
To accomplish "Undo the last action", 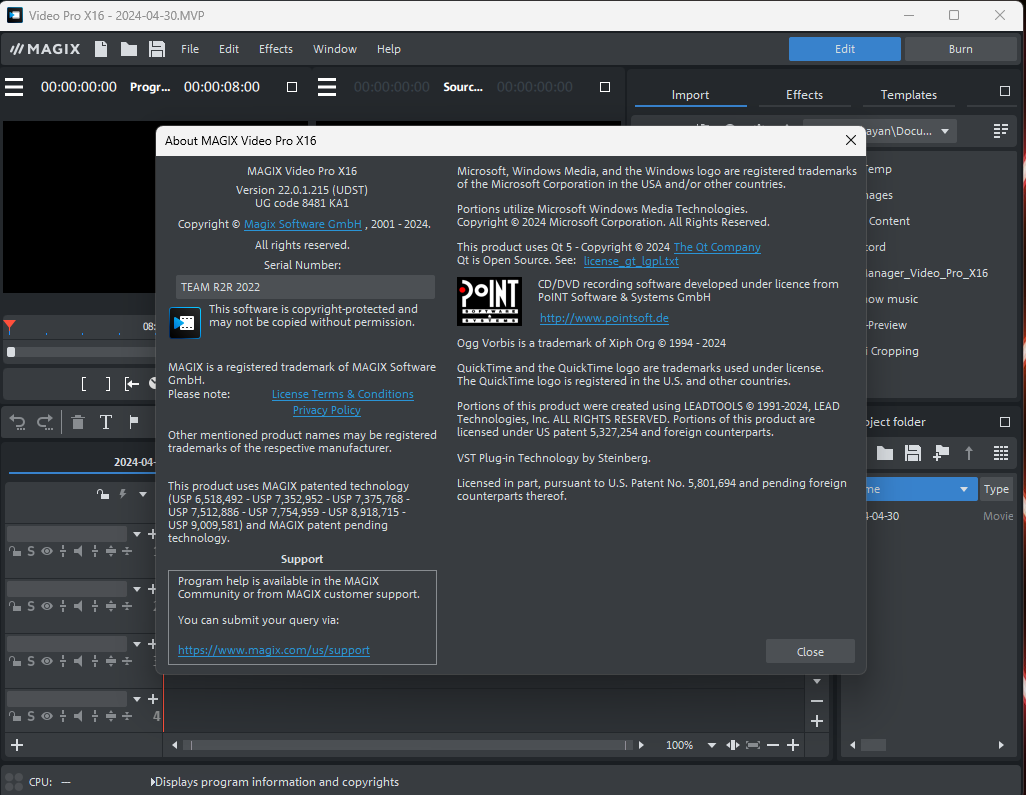I will [x=18, y=423].
